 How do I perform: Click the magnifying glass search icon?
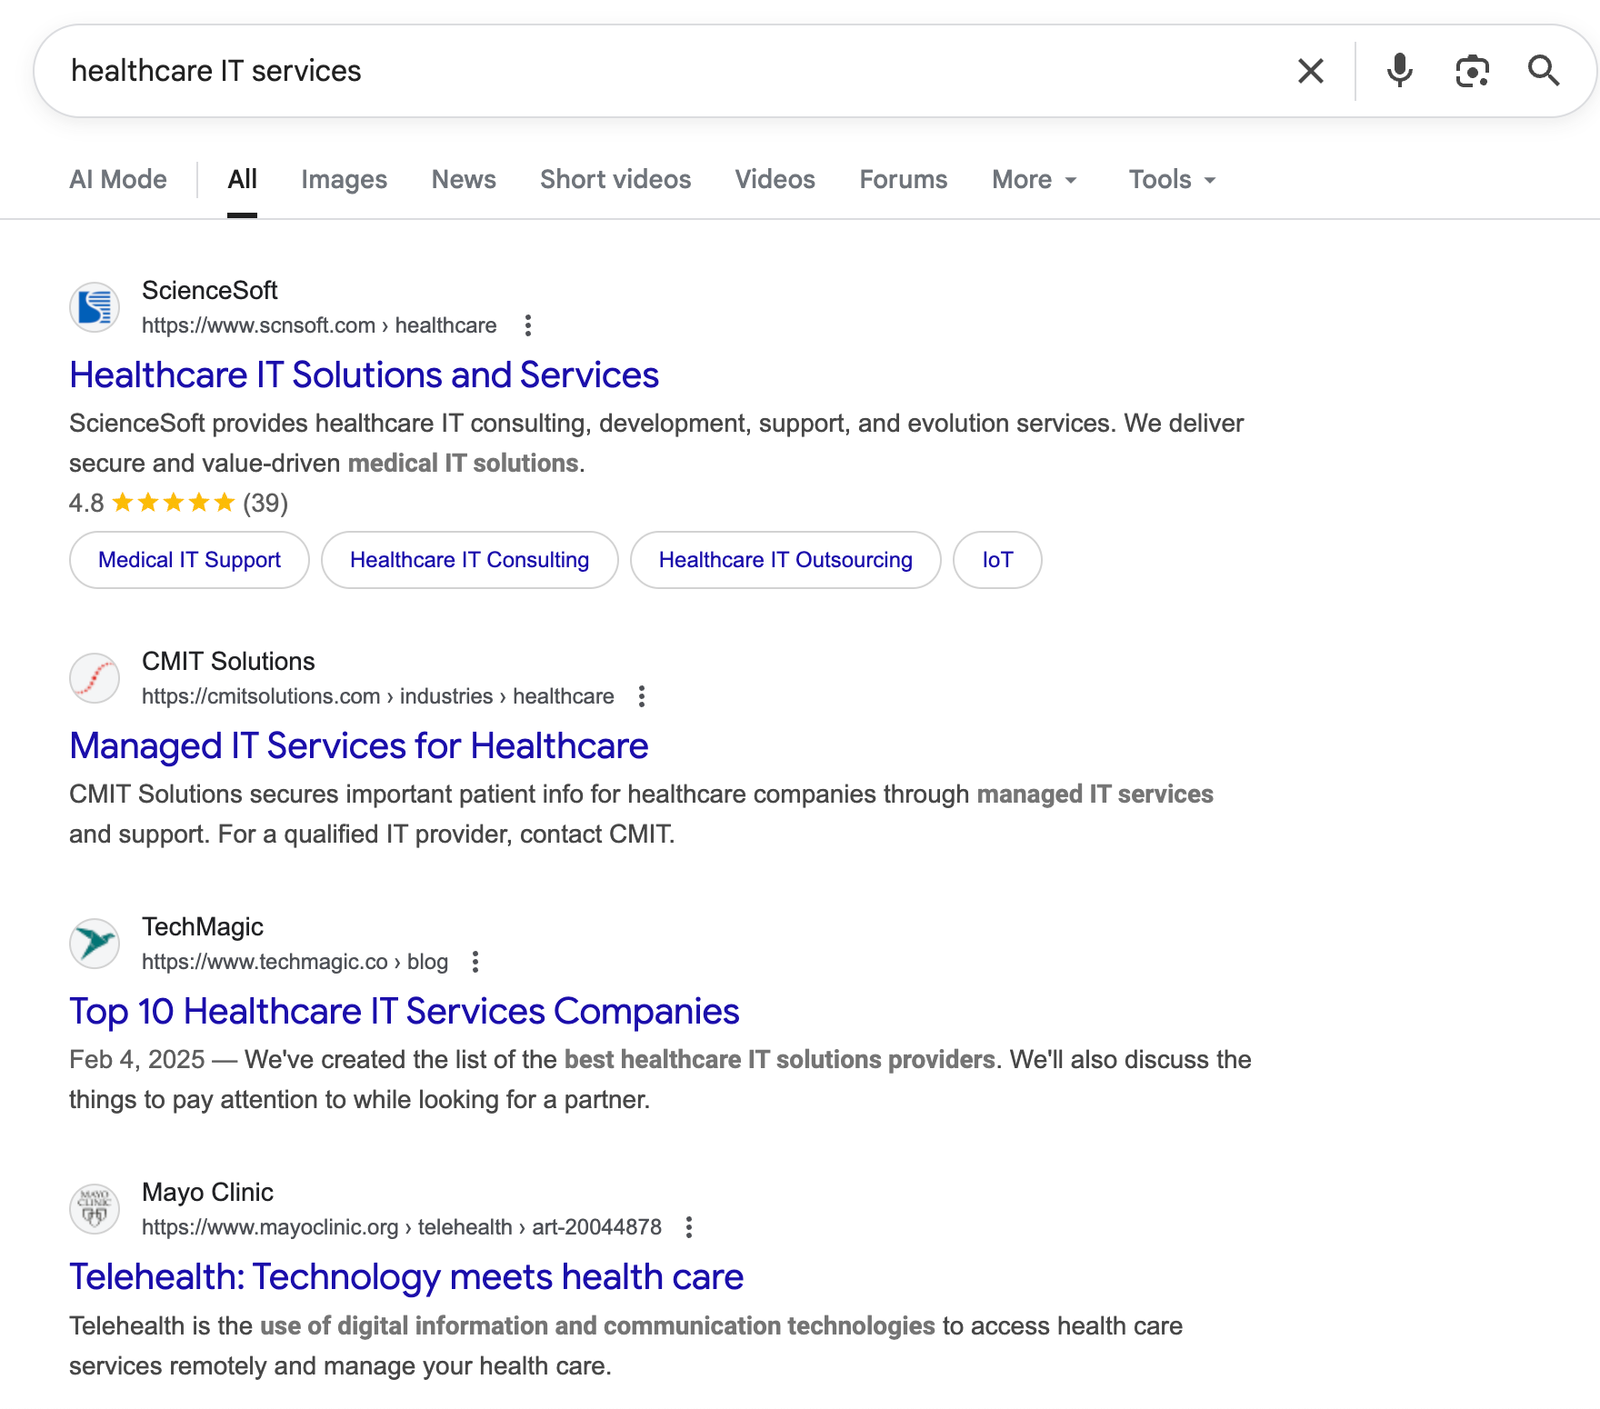pos(1543,71)
